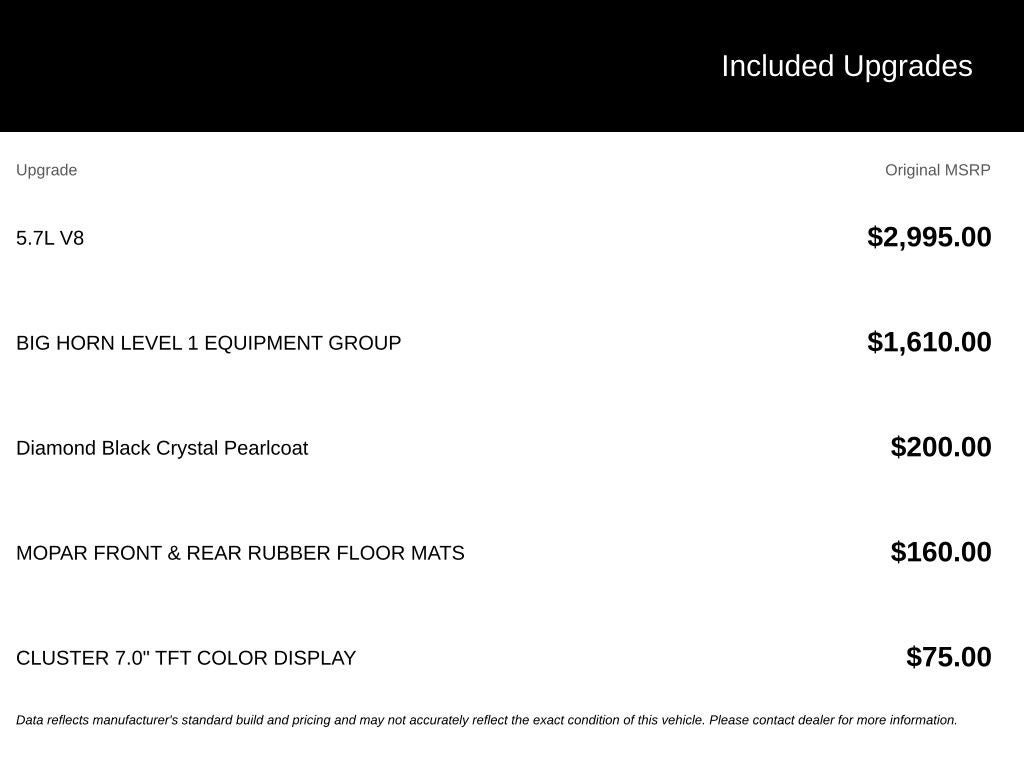This screenshot has width=1024, height=768.
Task: Click the Included Upgrades heading
Action: click(846, 67)
